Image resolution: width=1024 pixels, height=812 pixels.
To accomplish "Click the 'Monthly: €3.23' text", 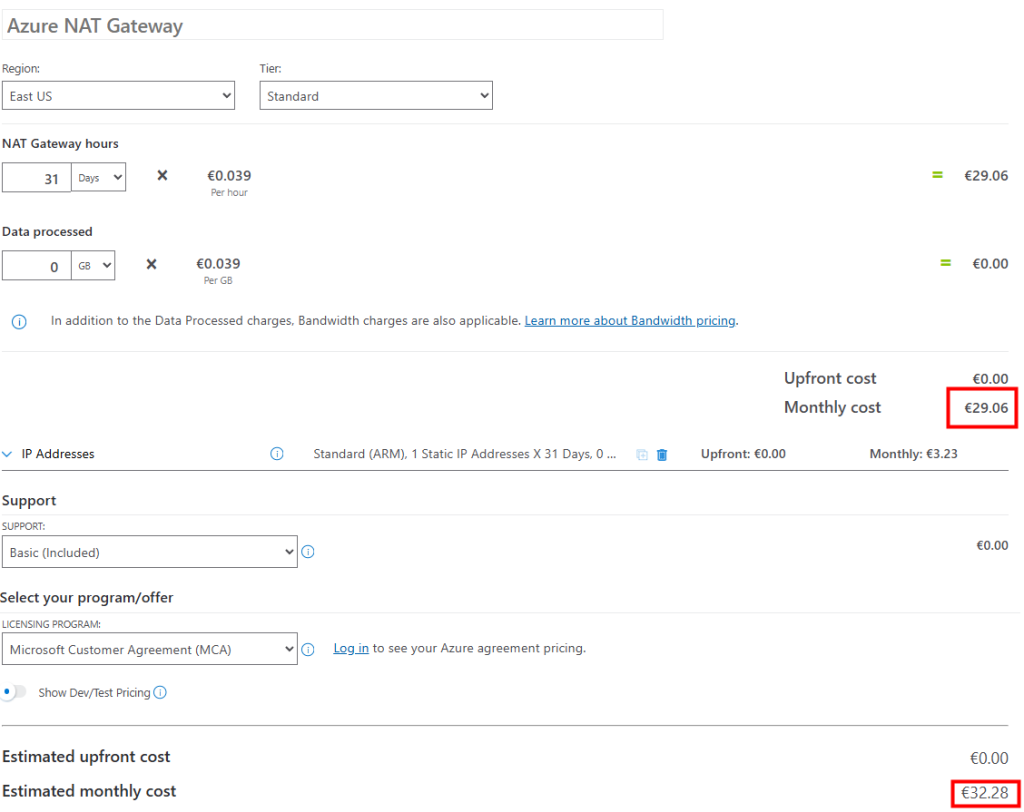I will tap(913, 454).
